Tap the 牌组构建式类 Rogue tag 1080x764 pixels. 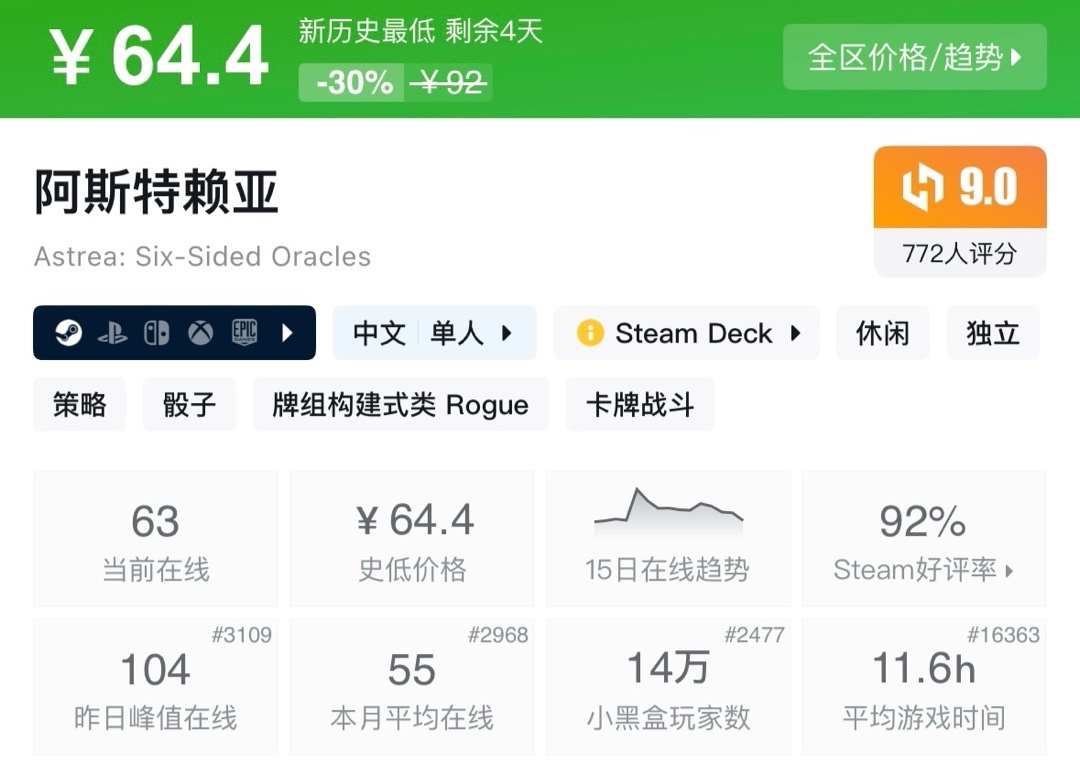(400, 404)
